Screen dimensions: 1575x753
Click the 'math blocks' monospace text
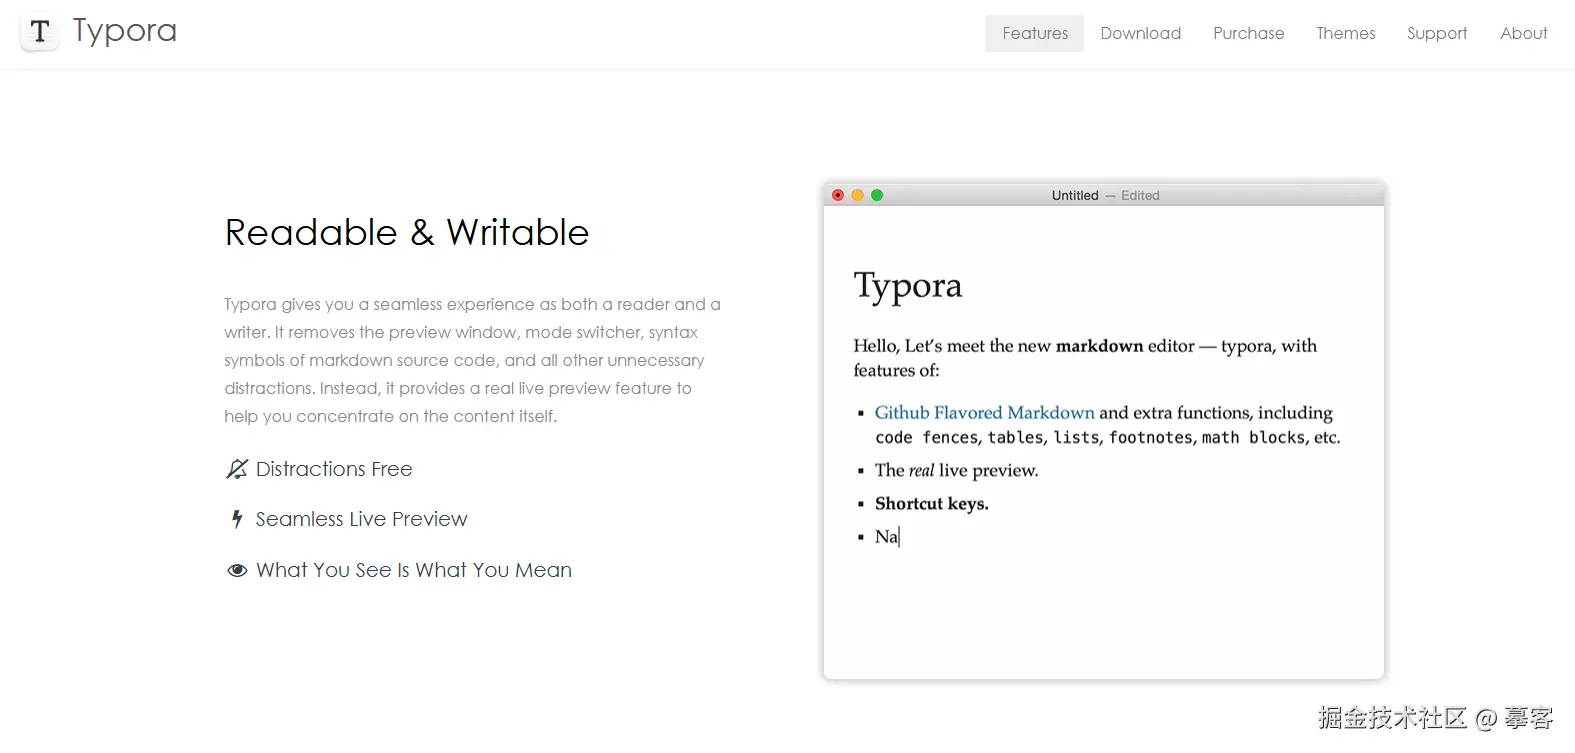(x=1254, y=437)
